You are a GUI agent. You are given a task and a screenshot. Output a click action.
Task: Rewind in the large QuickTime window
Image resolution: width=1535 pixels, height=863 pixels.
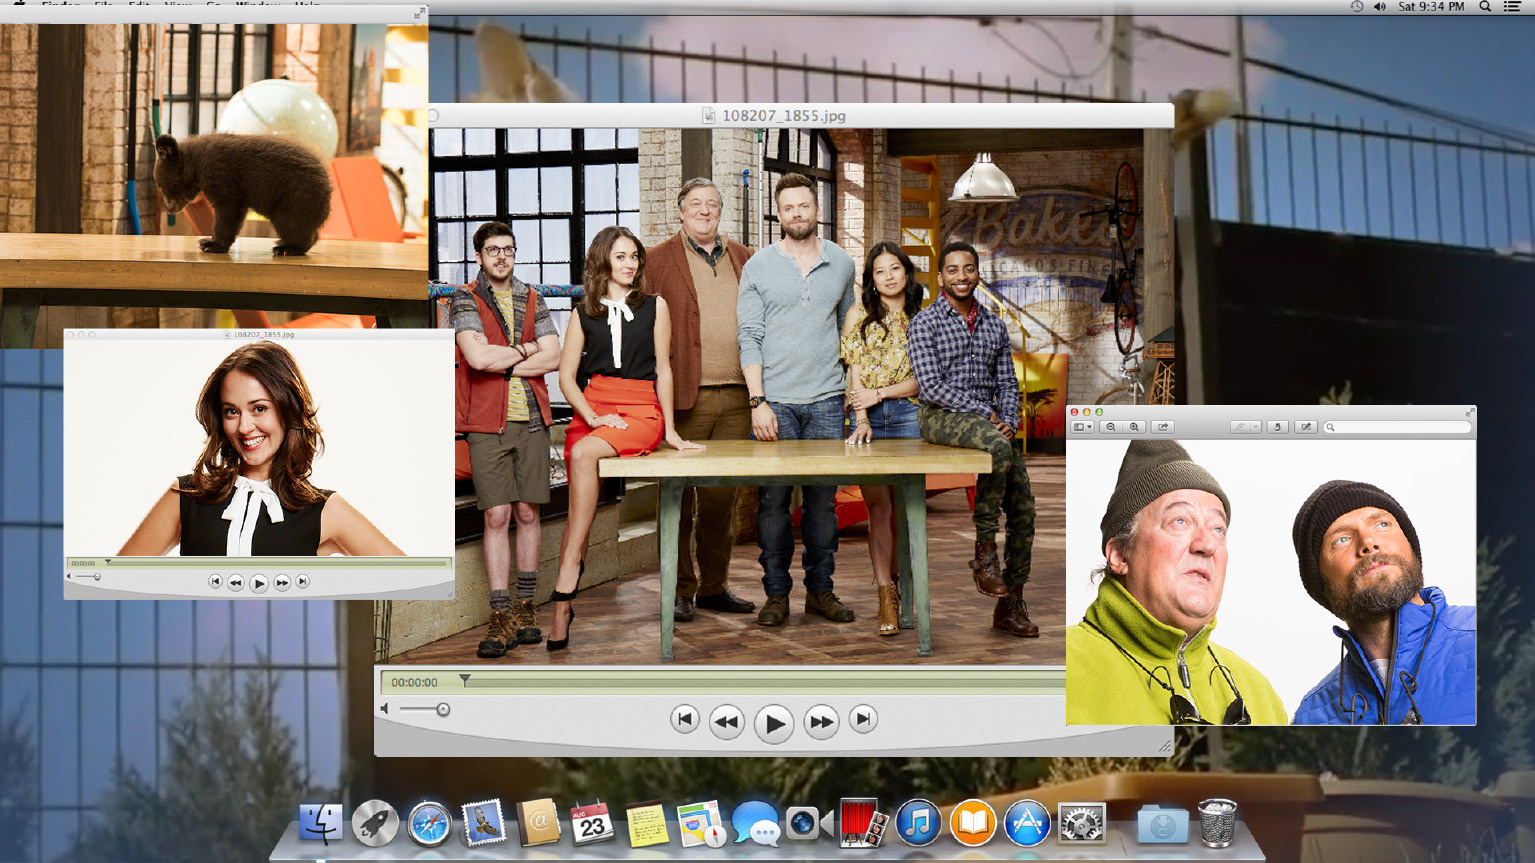click(727, 721)
